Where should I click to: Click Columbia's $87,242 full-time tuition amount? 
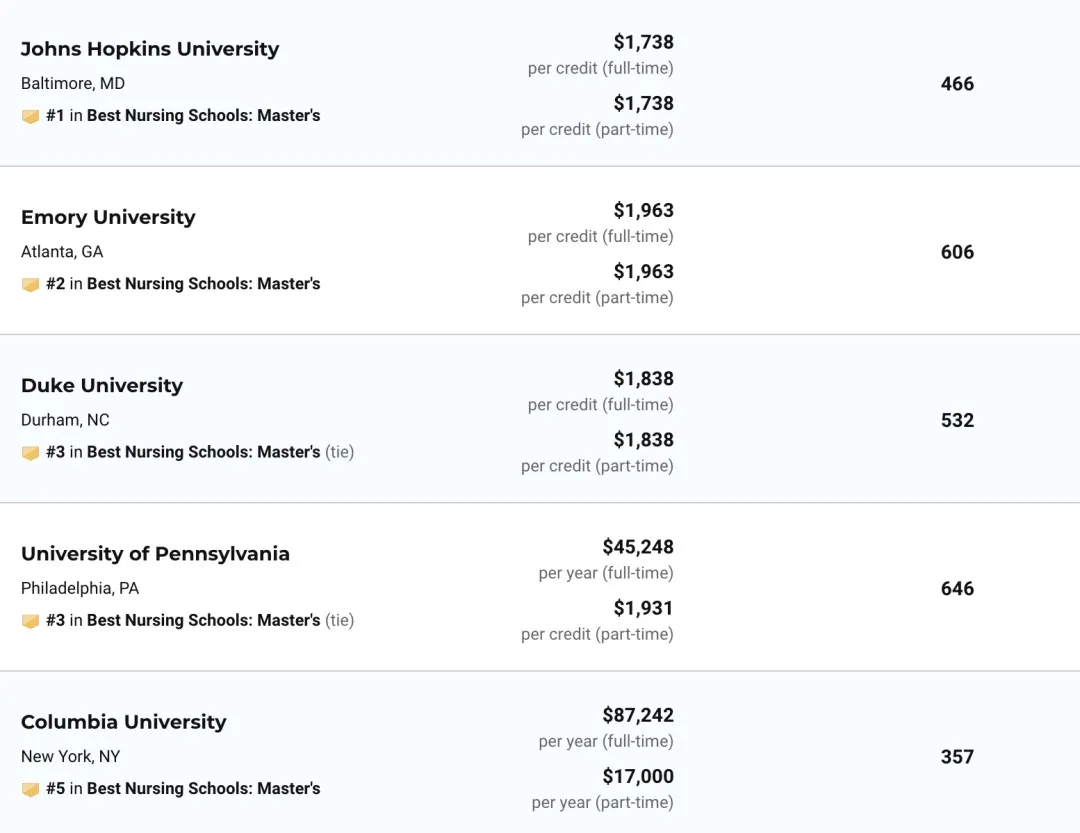pos(638,715)
